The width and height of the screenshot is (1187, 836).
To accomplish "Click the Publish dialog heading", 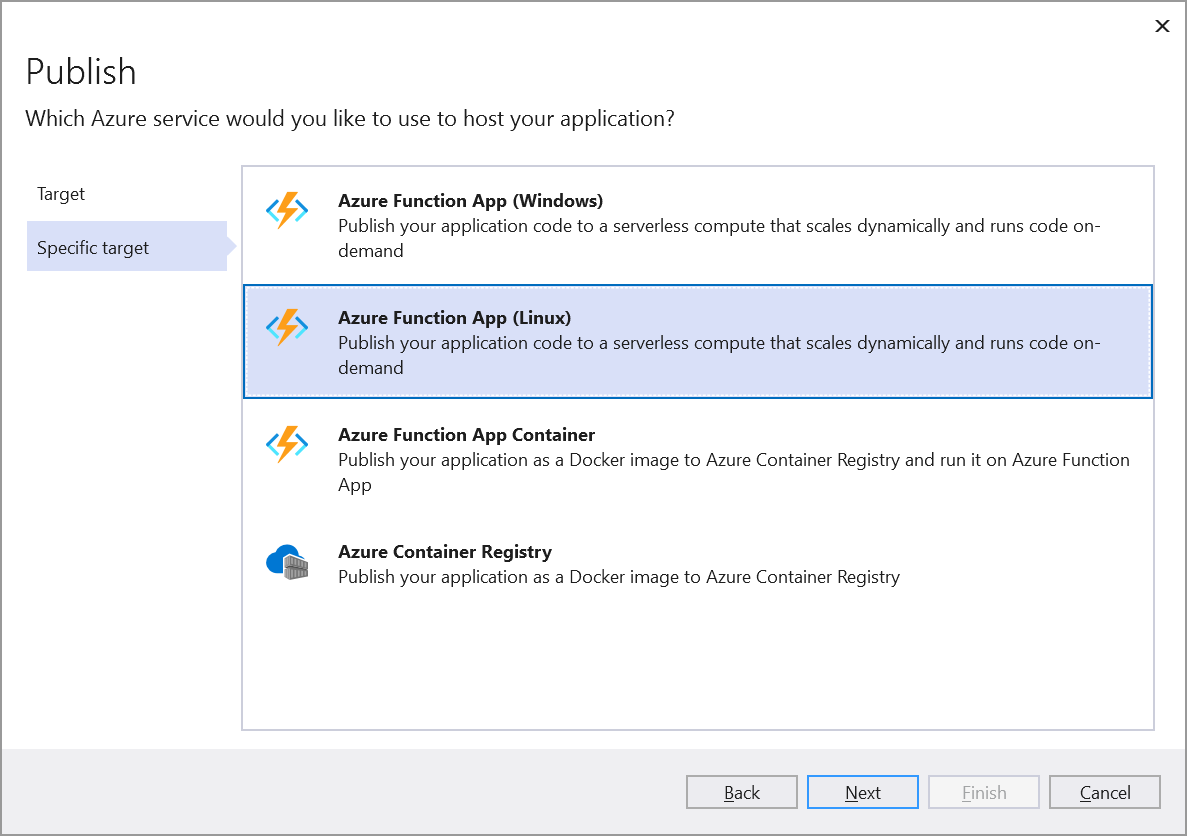I will pos(81,72).
